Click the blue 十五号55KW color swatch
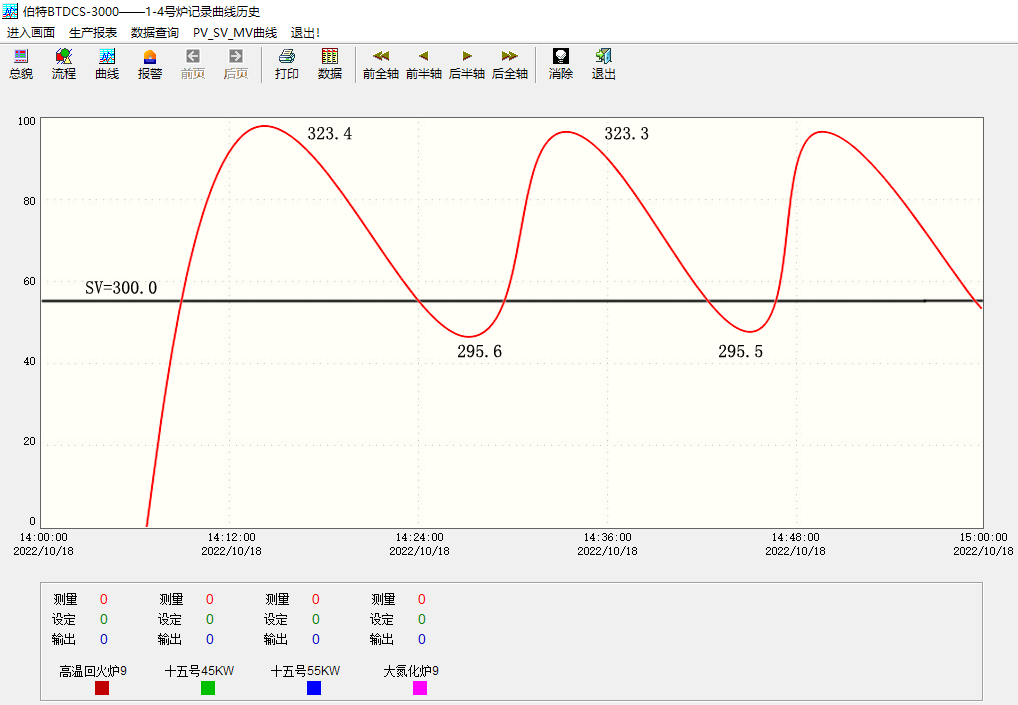The image size is (1018, 705). click(x=314, y=688)
